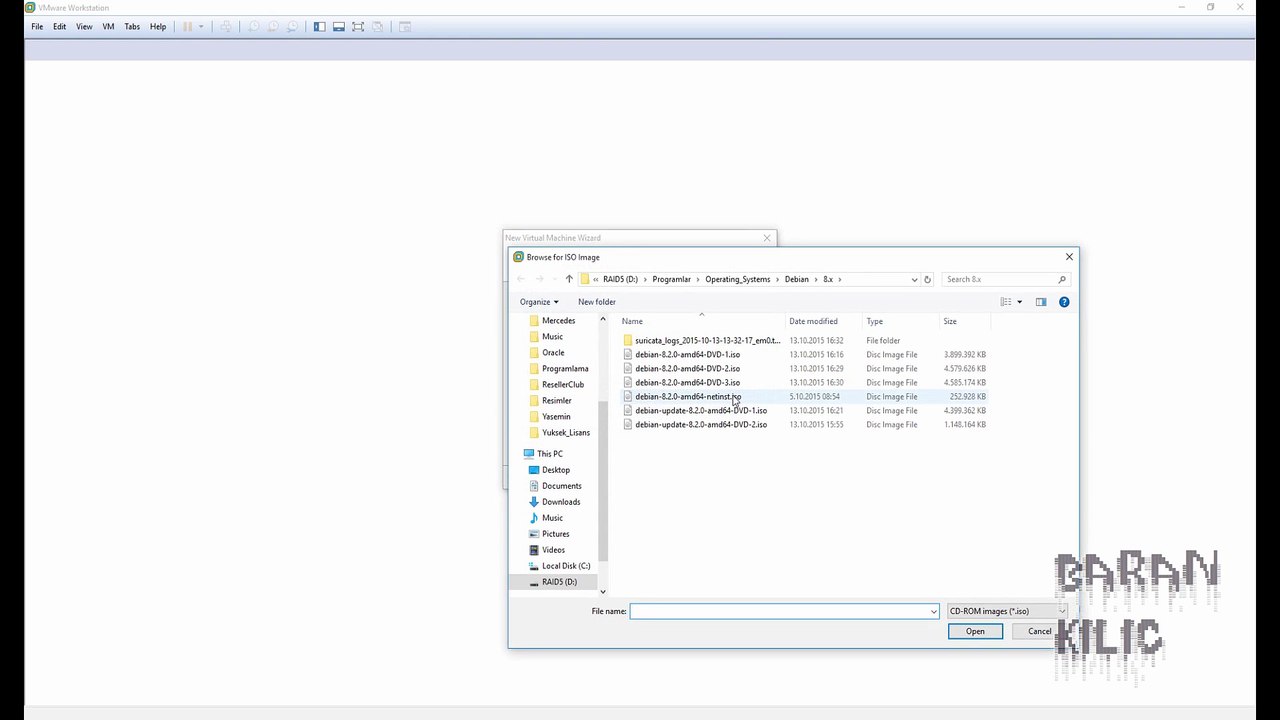Click inside the File name input field

point(784,611)
